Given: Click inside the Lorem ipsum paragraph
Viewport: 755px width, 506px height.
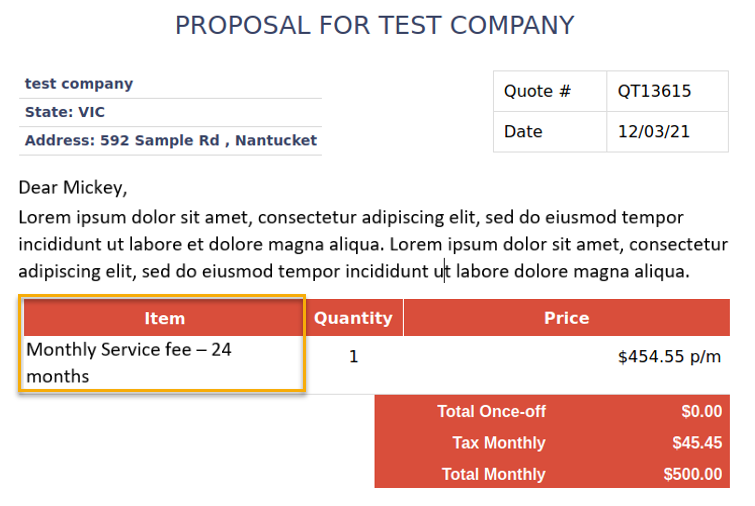Looking at the screenshot, I should coord(372,244).
